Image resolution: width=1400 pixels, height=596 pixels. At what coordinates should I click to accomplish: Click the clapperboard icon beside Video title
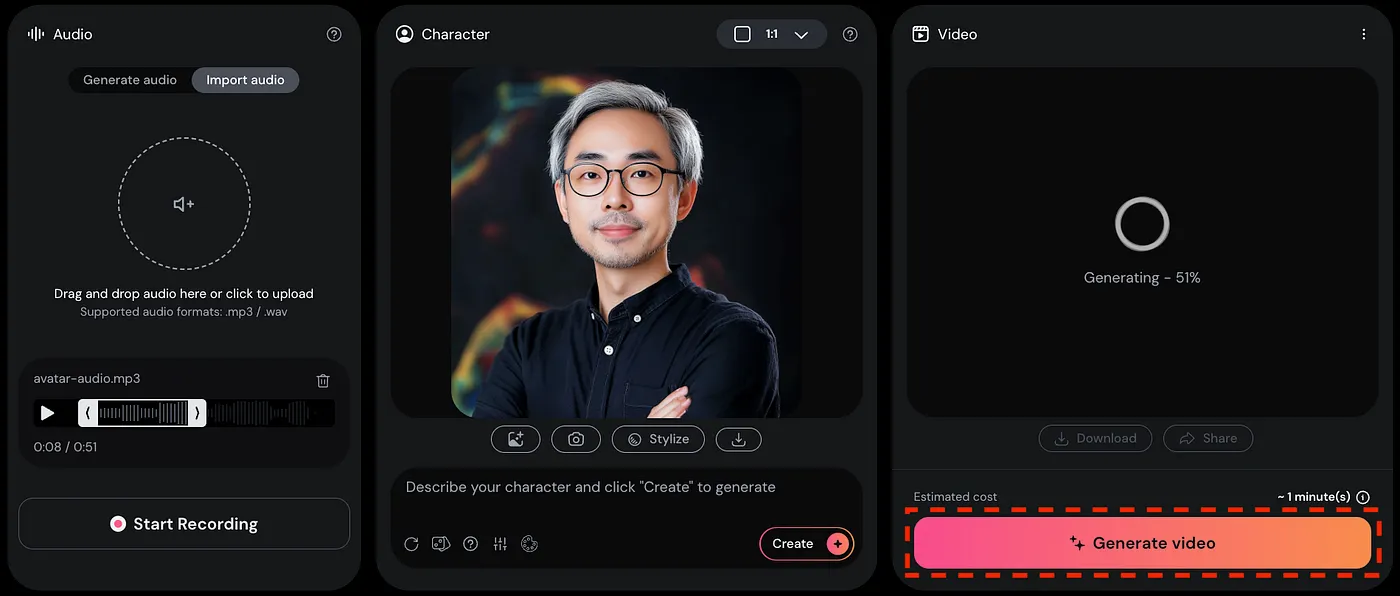921,34
